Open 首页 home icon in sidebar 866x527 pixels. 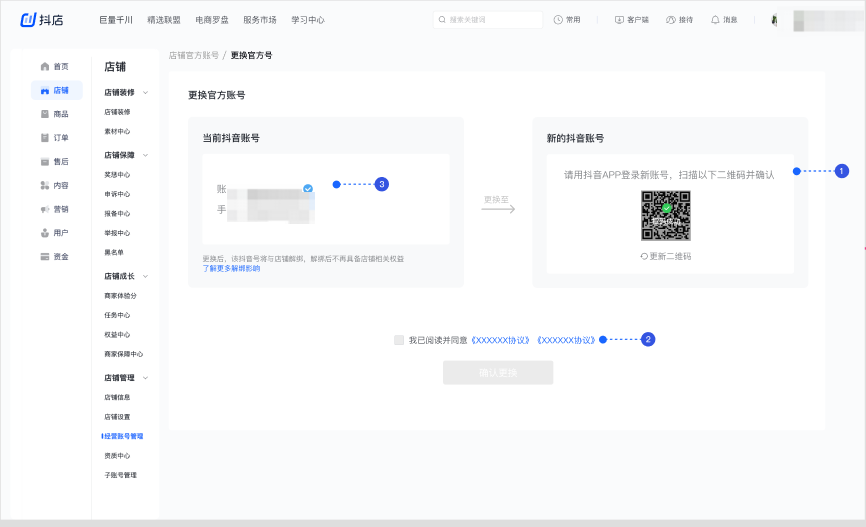click(44, 66)
